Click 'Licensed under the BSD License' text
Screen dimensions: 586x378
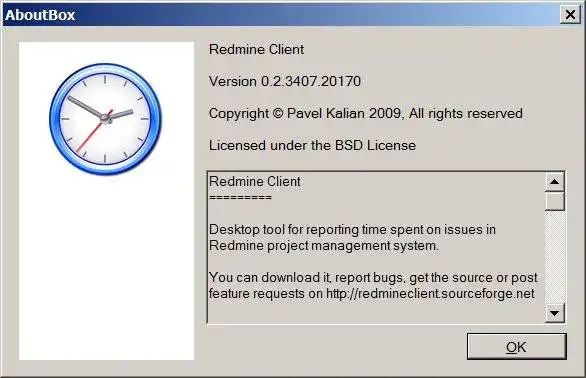(312, 145)
